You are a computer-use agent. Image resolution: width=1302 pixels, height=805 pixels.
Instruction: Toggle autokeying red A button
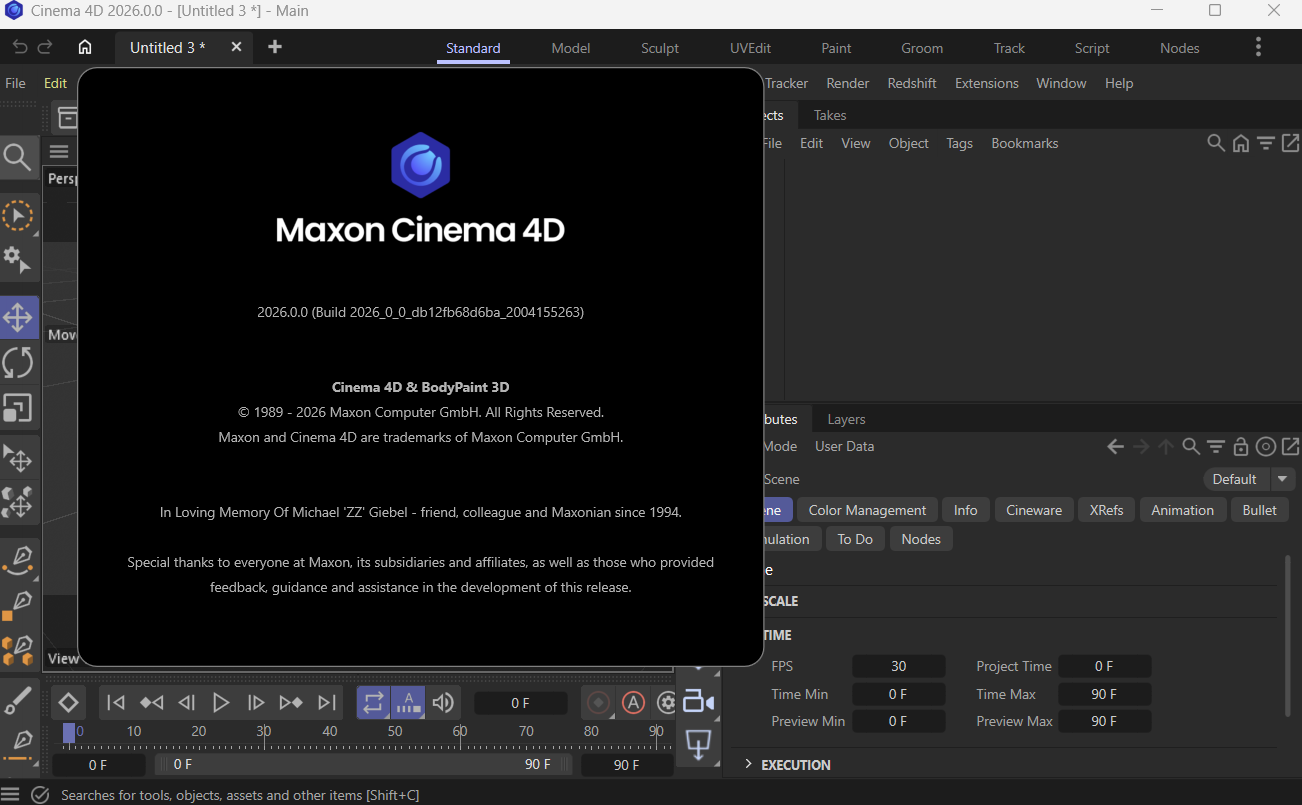point(633,703)
